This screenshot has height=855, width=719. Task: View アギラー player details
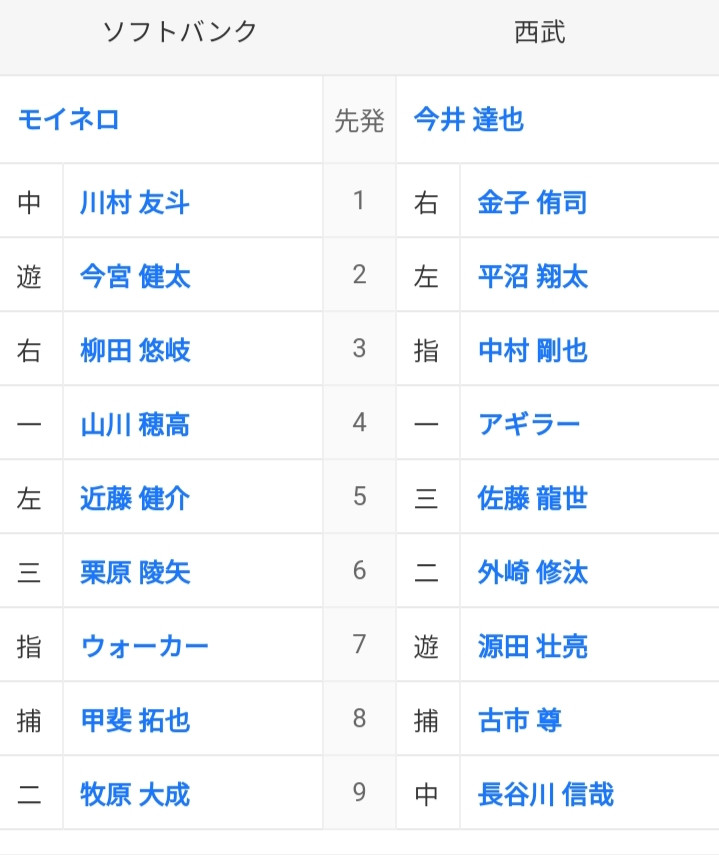529,424
